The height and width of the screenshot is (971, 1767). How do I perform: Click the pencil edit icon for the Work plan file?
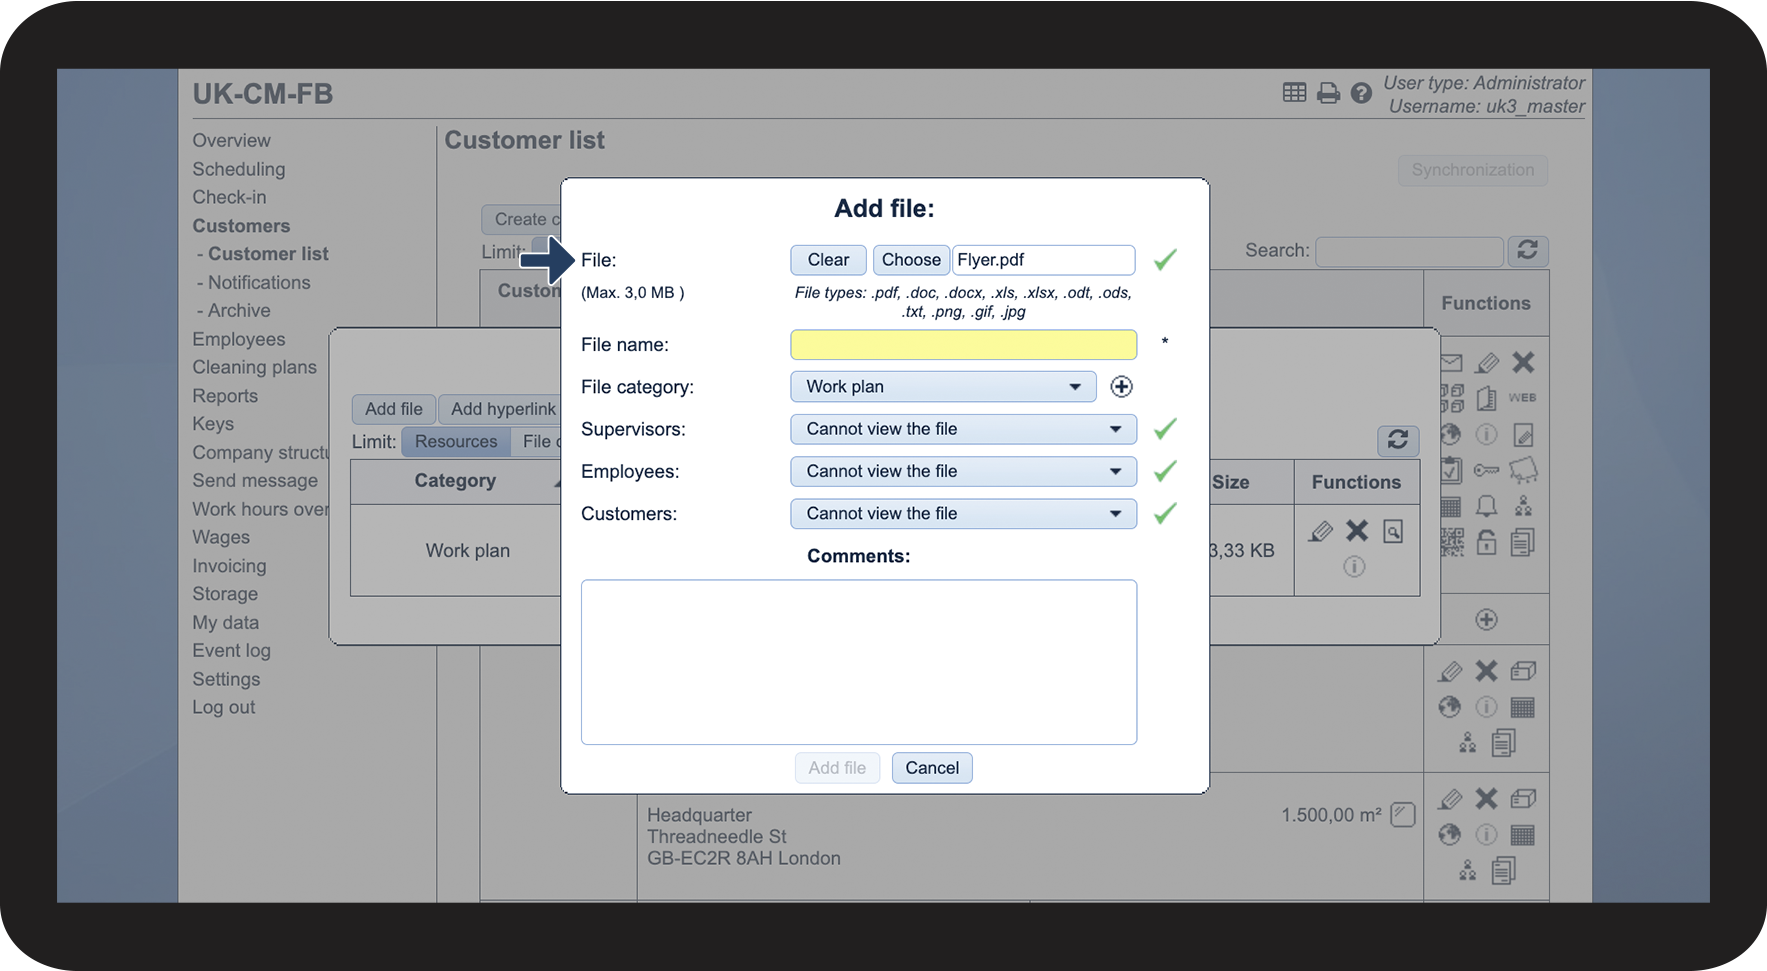click(1320, 531)
